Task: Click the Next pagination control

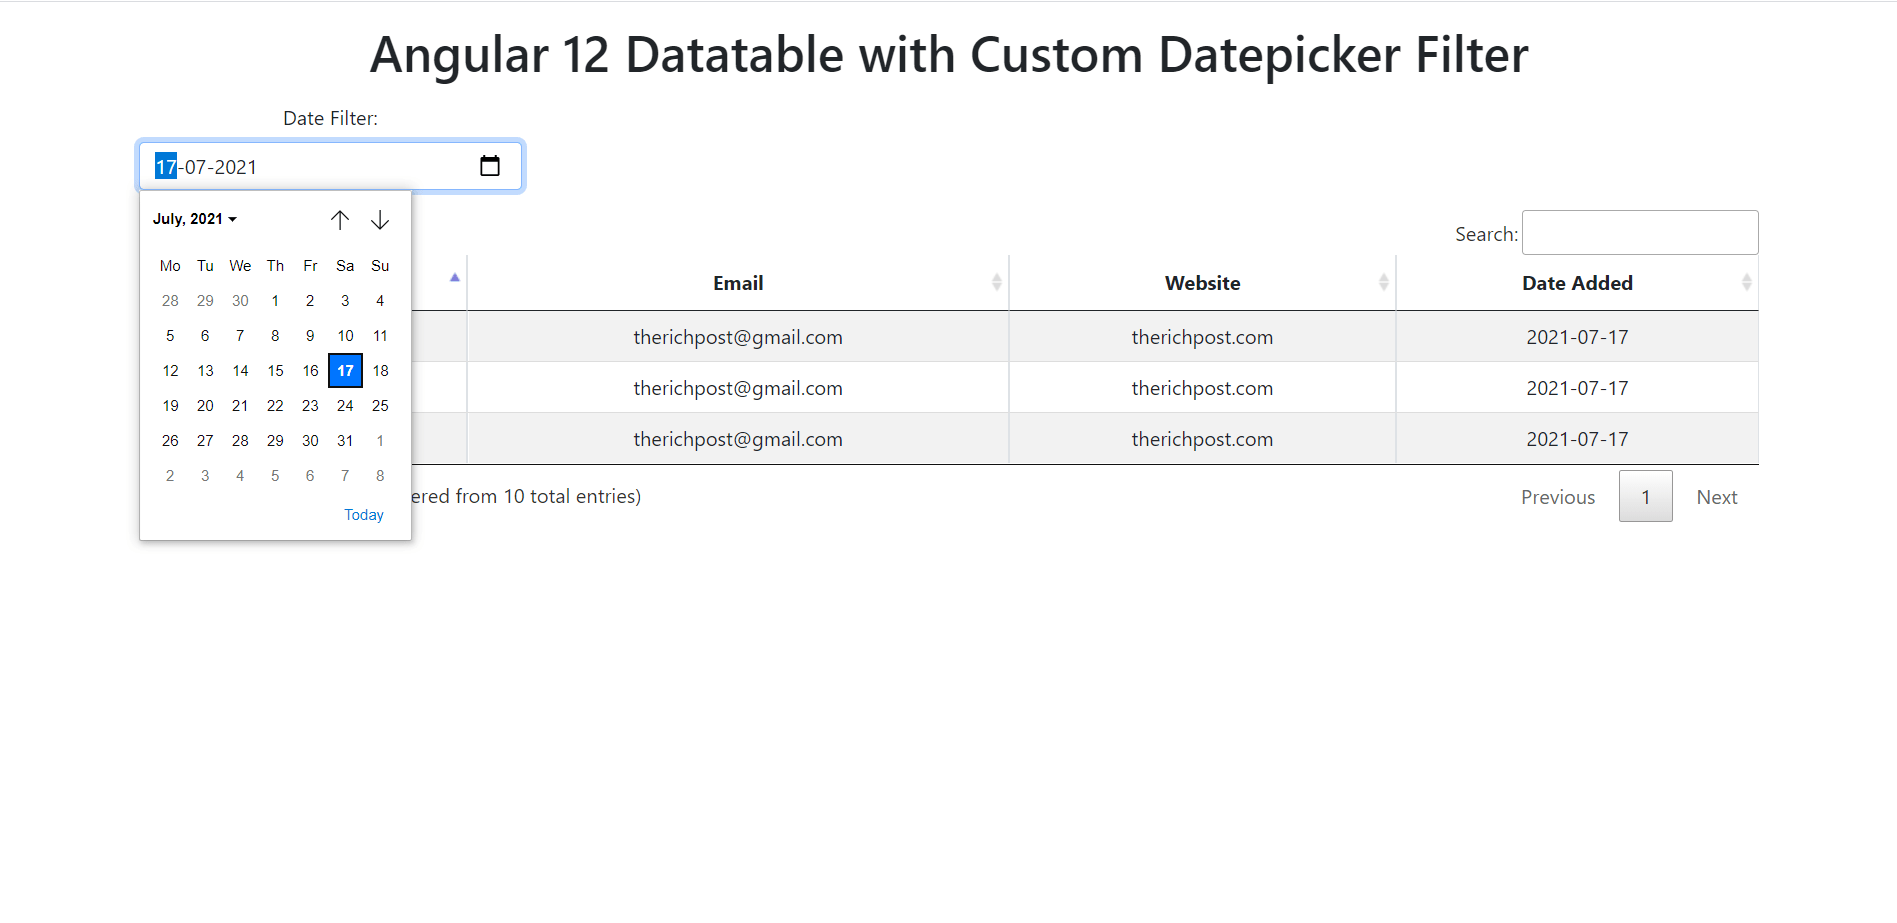Action: click(x=1717, y=496)
